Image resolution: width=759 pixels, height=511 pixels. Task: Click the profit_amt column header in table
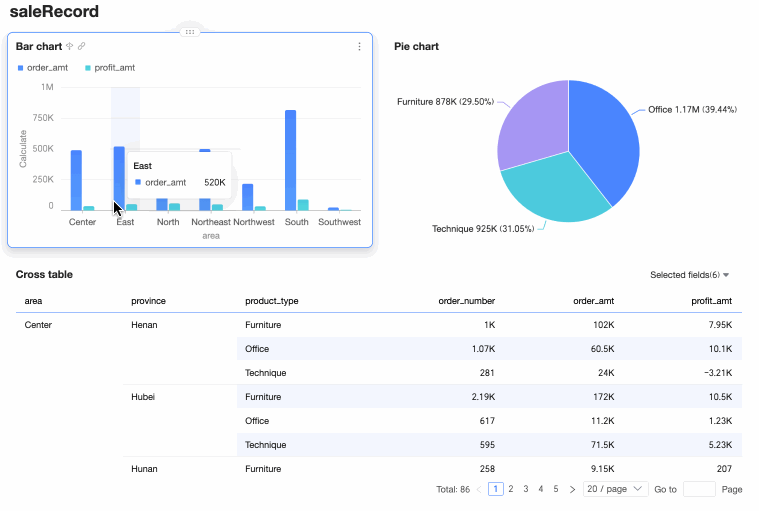click(712, 301)
